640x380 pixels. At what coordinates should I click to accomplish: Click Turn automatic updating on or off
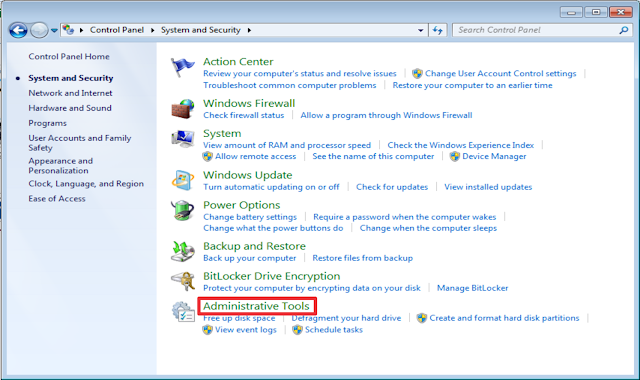[271, 187]
